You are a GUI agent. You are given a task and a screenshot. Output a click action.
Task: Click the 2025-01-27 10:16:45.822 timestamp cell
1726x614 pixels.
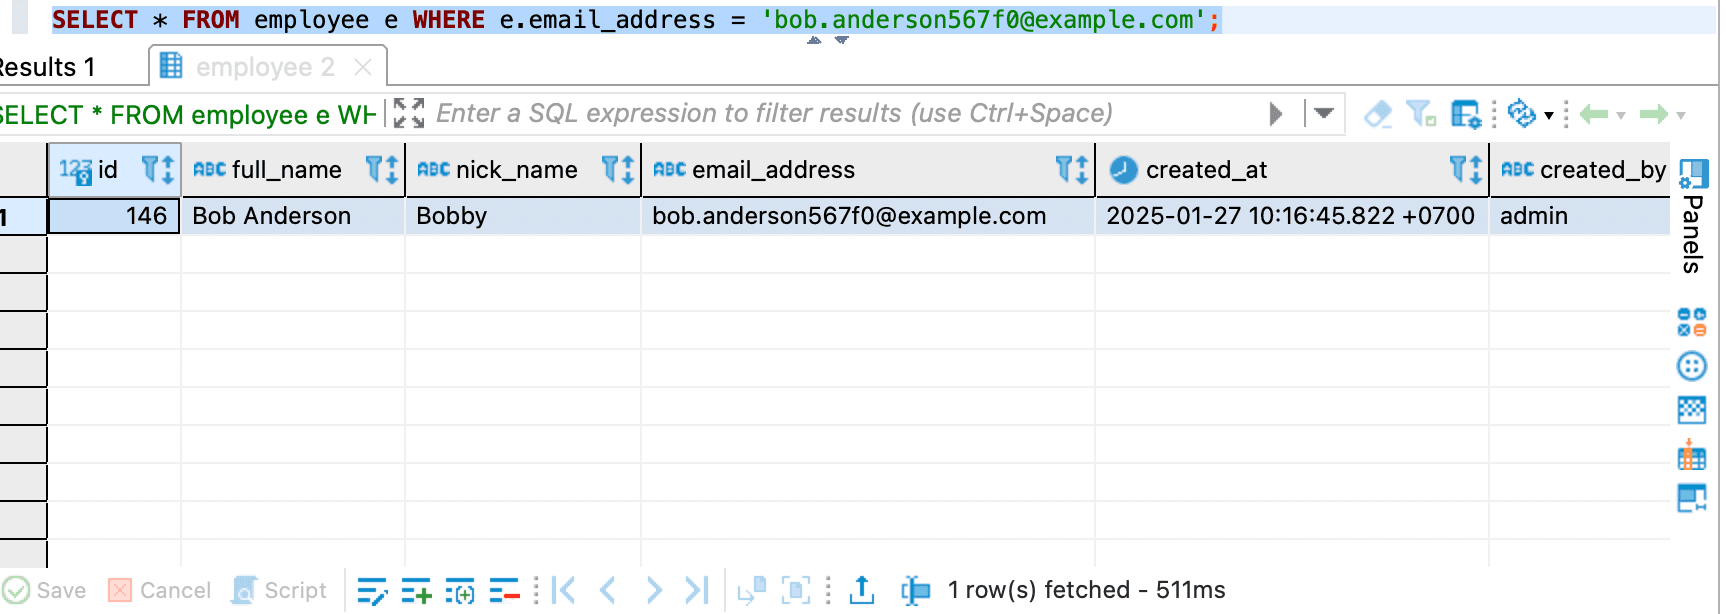click(1292, 216)
